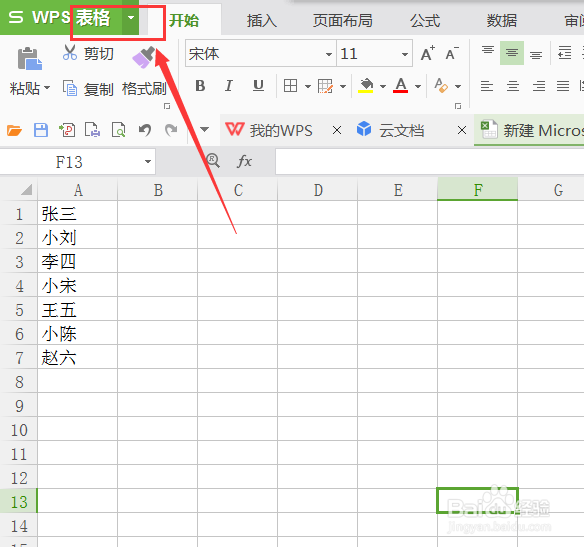584x547 pixels.
Task: Select all cells corner button
Action: click(26, 190)
